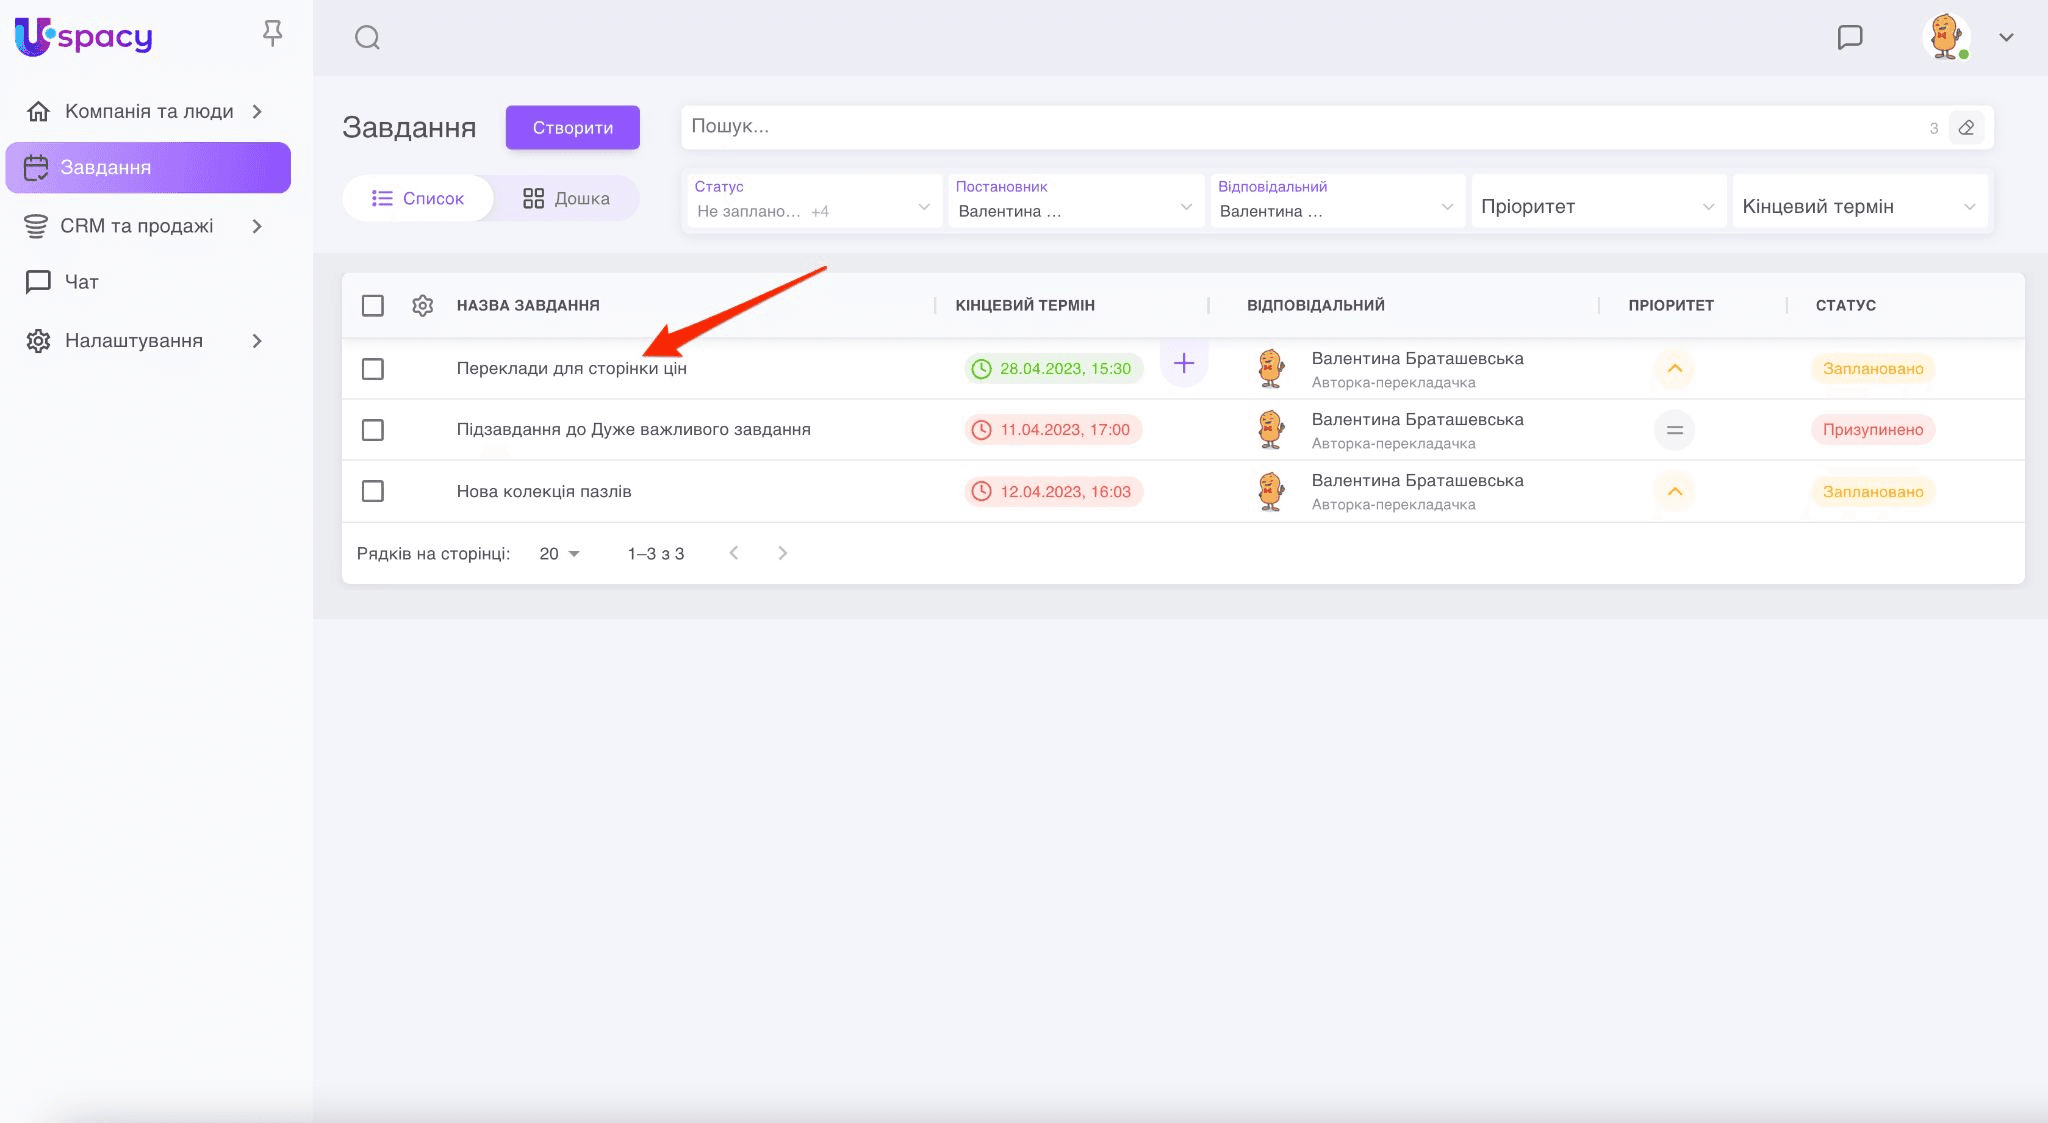The image size is (2048, 1123).
Task: Open task 'Підзавдання до Дуже важливого завдання'
Action: coord(633,430)
